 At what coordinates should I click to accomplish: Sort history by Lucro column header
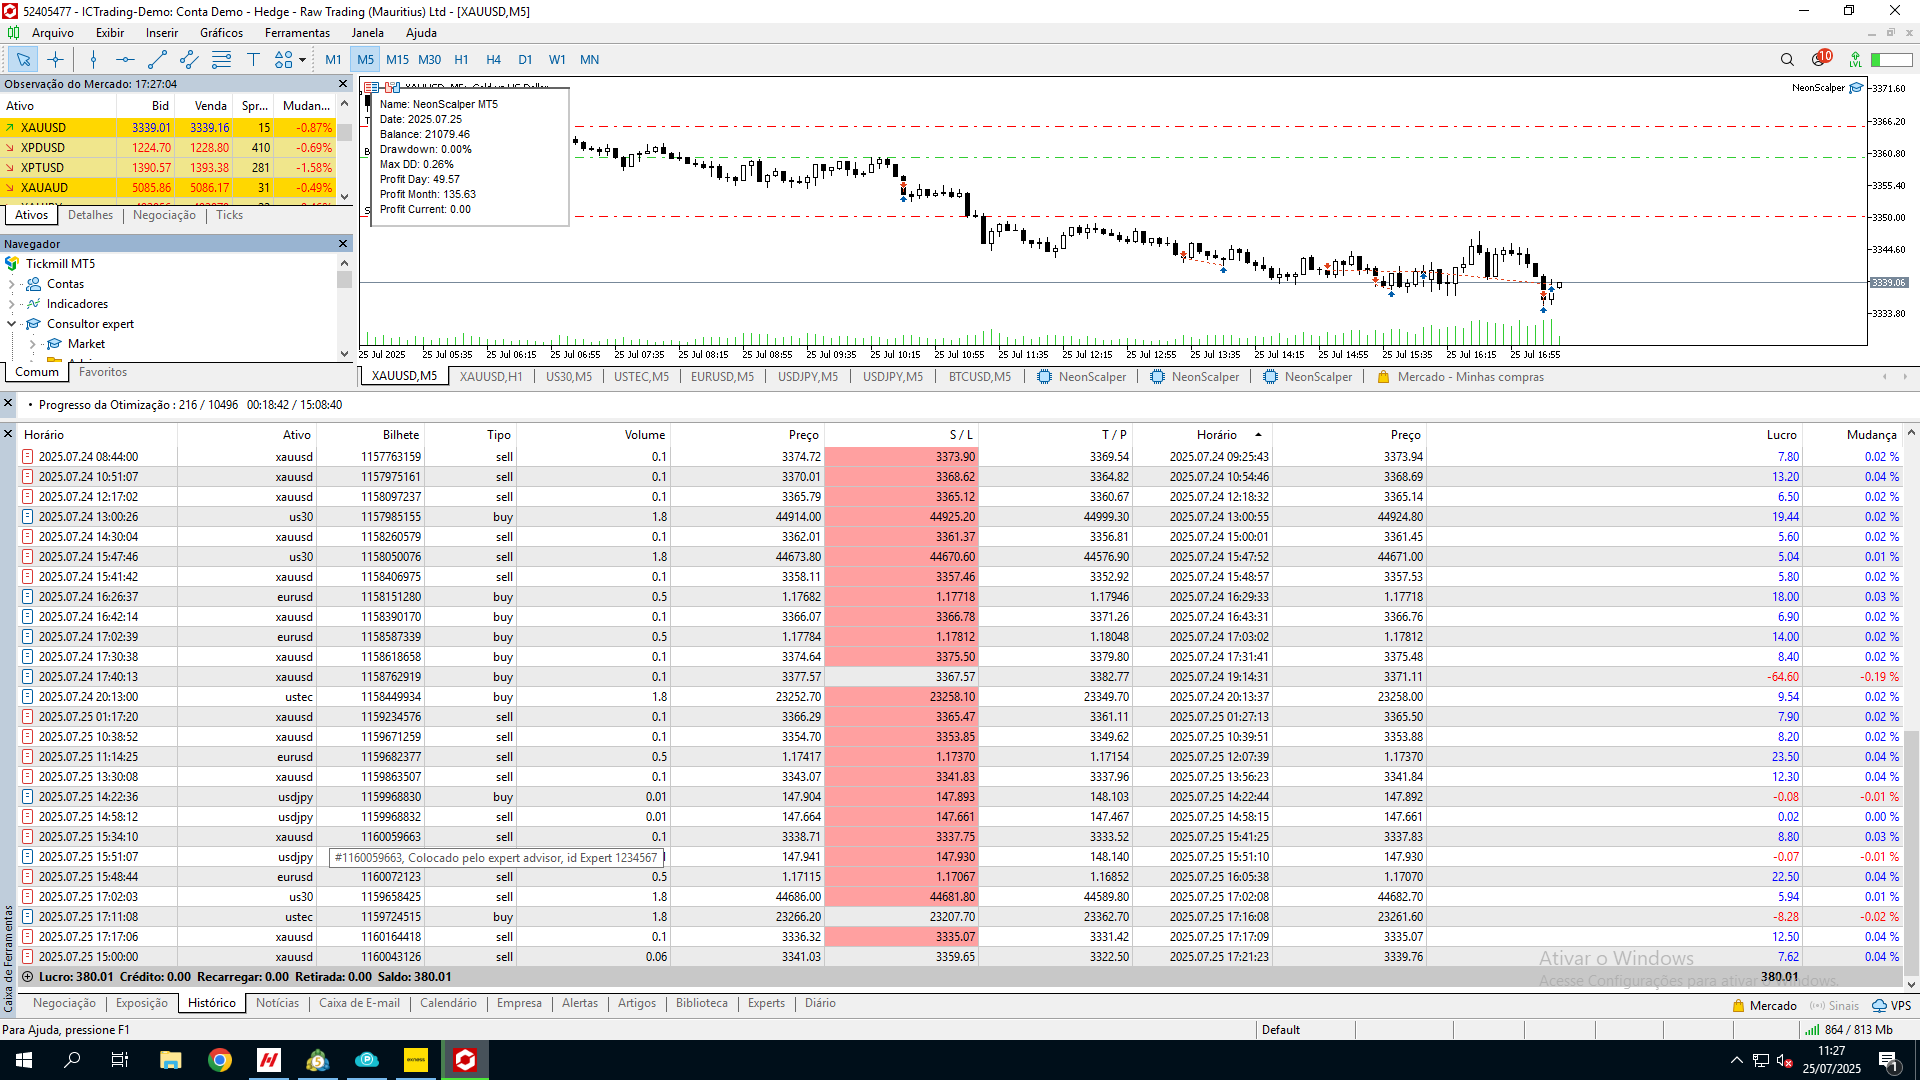[x=1781, y=435]
